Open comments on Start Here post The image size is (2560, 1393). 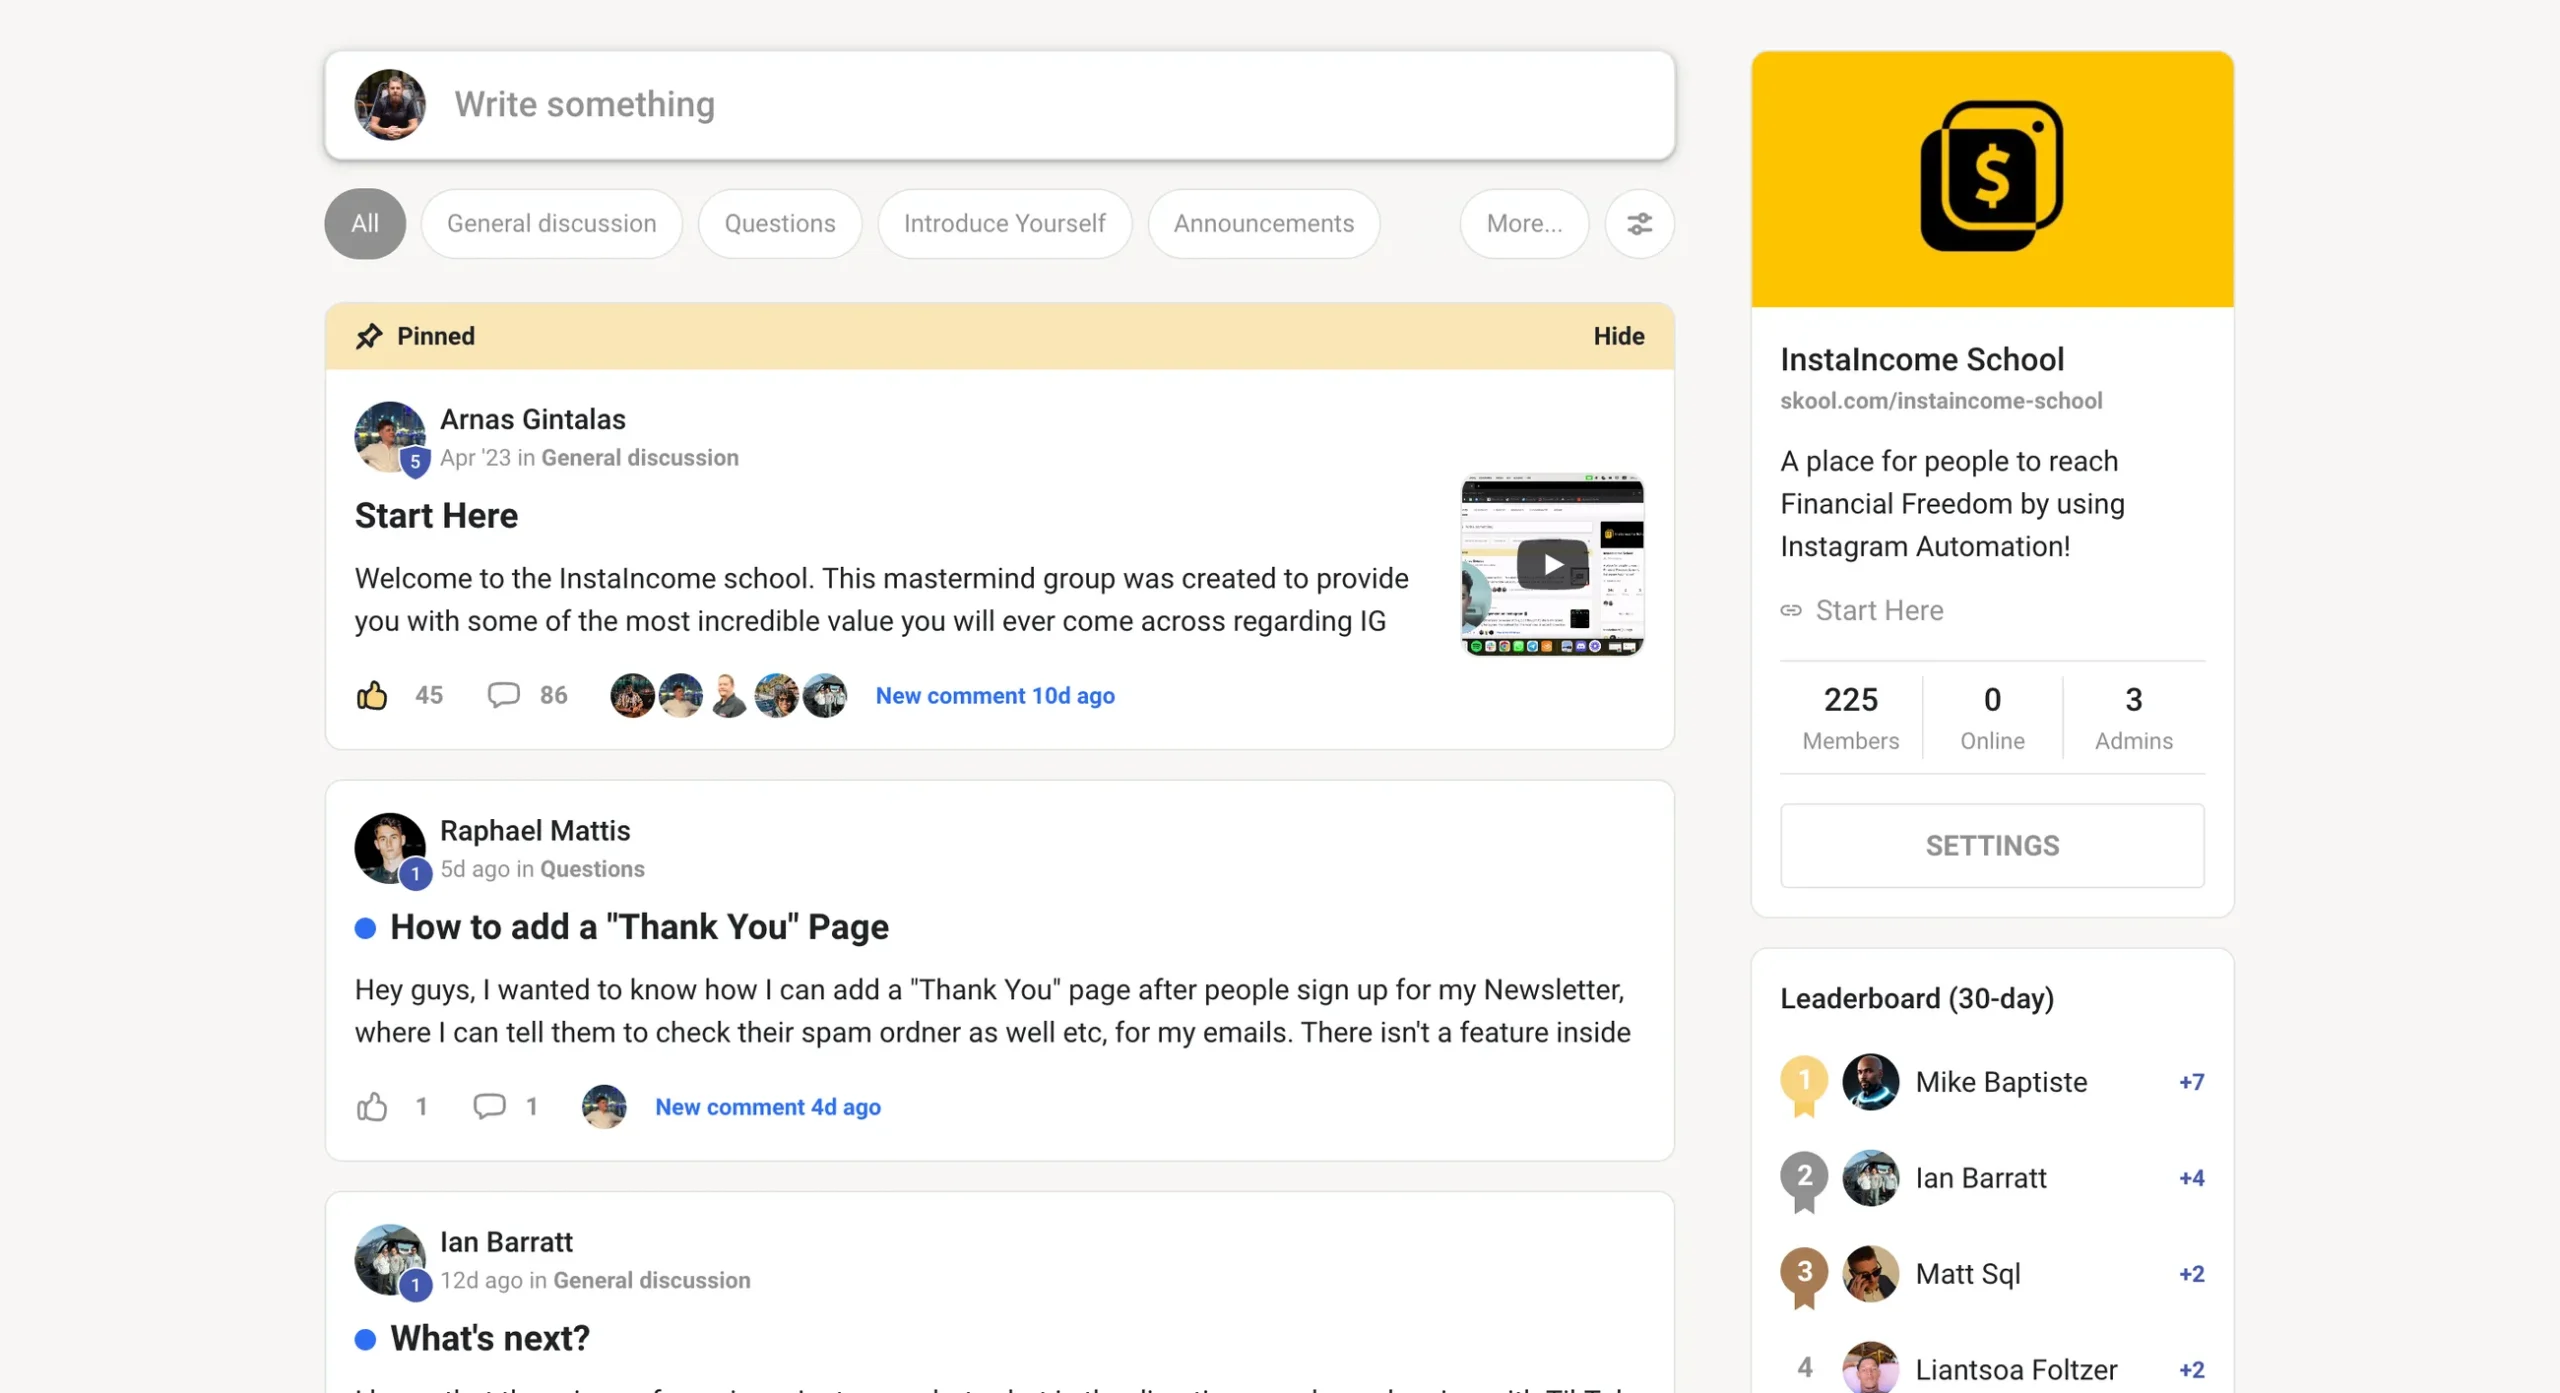click(x=503, y=695)
